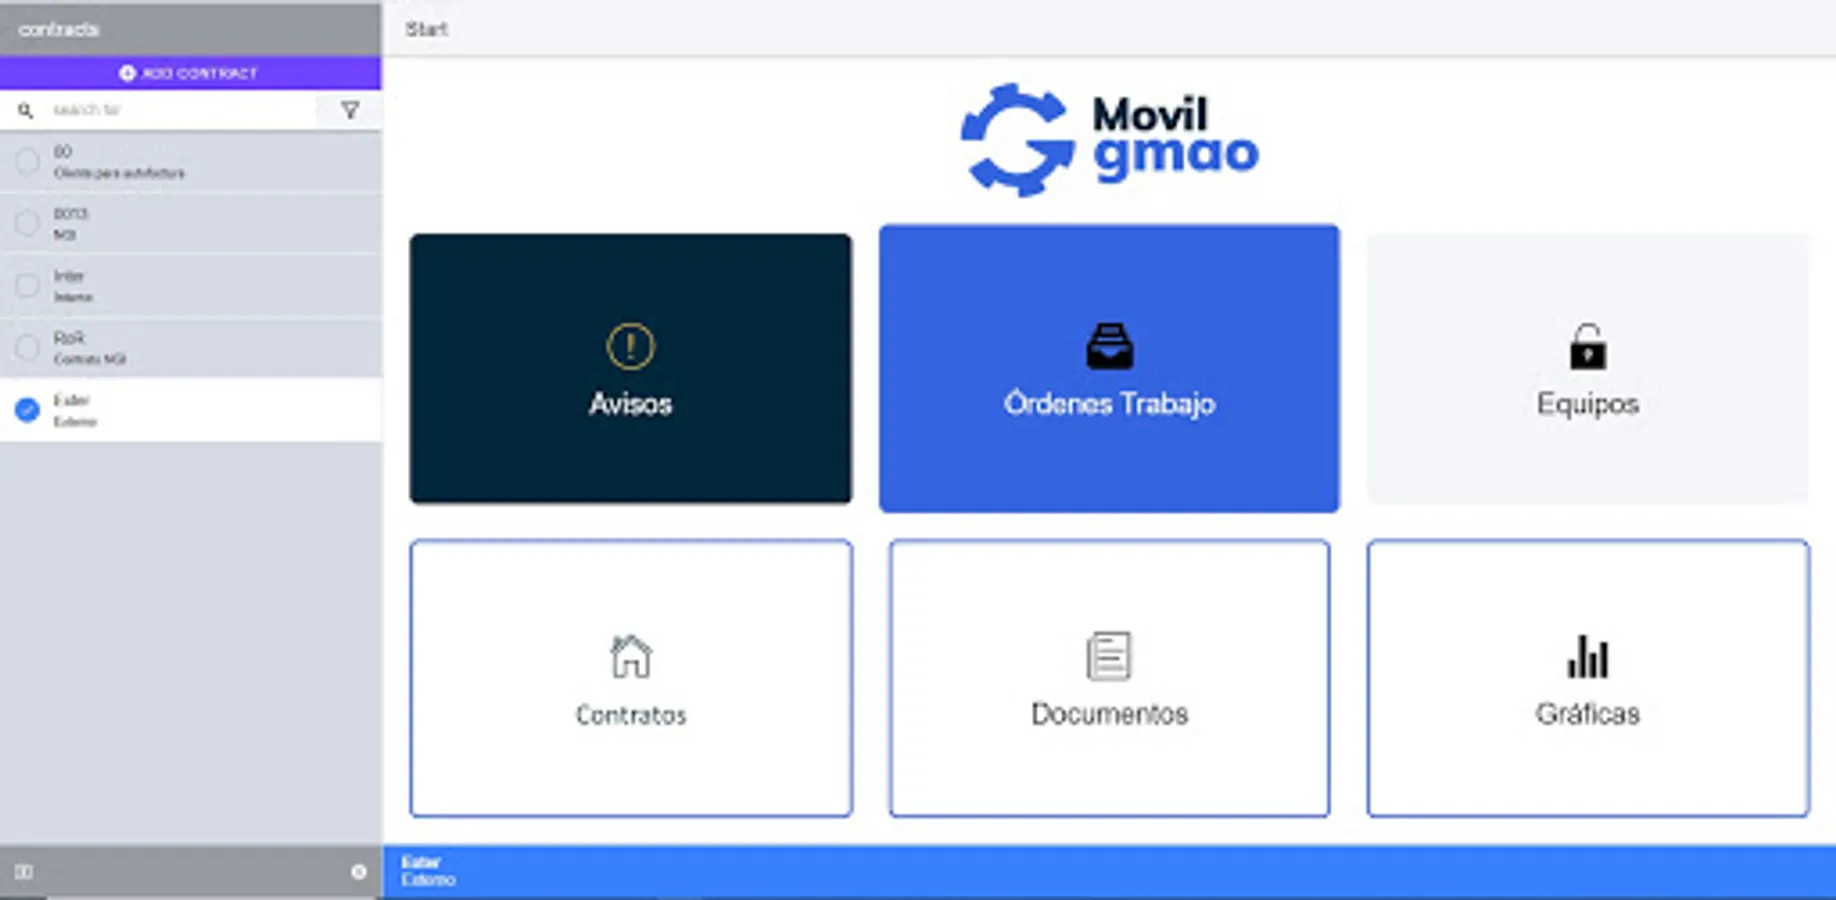This screenshot has width=1836, height=900.
Task: Click the magnifier search icon
Action: 26,110
